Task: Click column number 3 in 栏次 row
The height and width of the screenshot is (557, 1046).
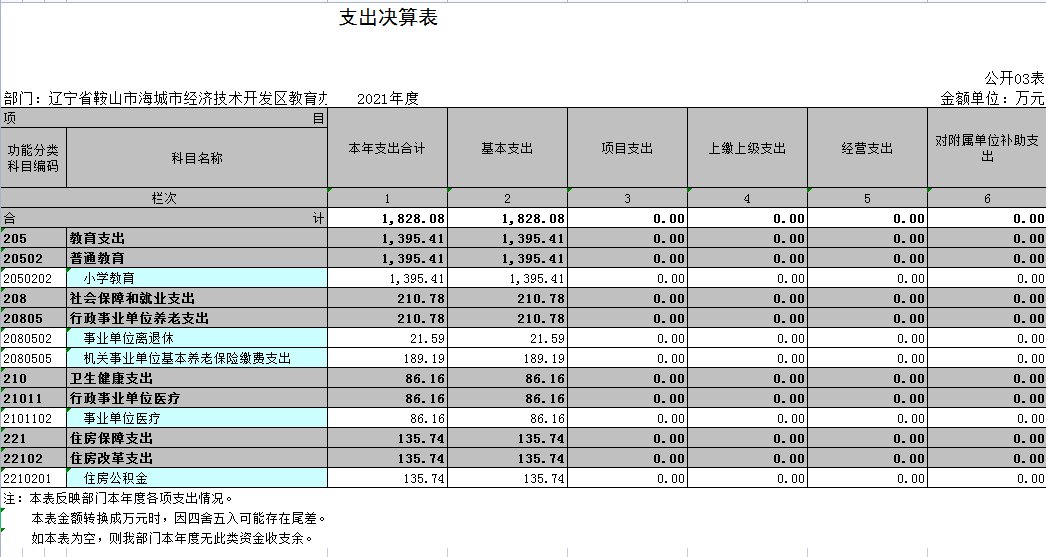Action: click(x=627, y=198)
